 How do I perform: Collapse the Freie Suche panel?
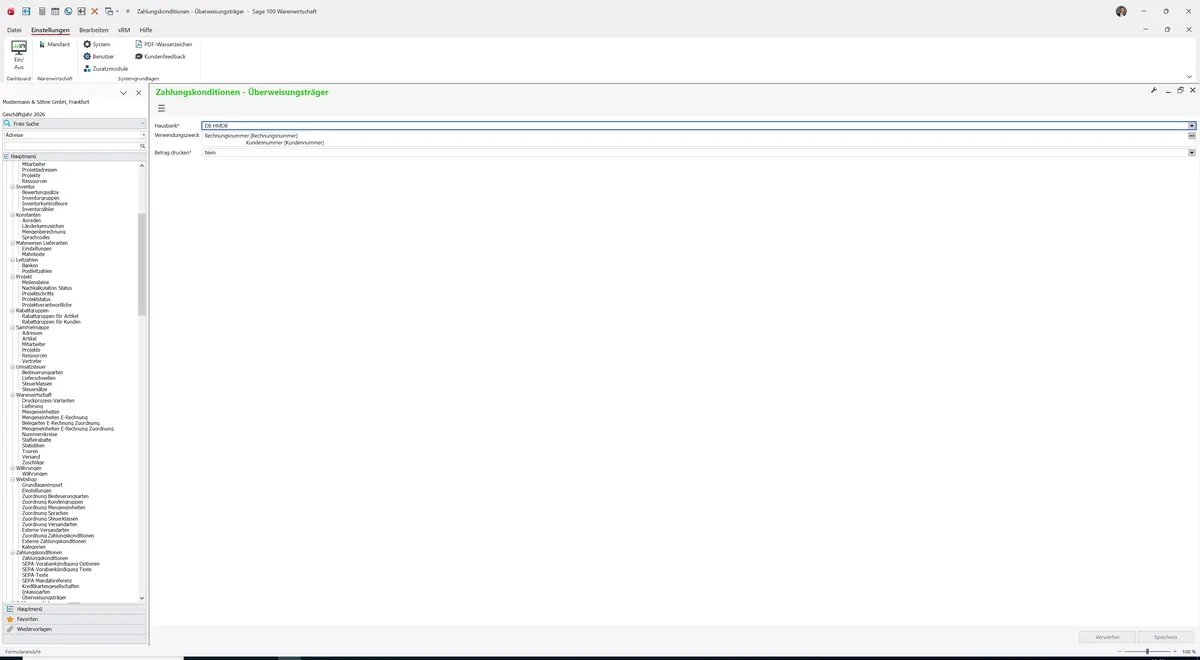tap(143, 123)
